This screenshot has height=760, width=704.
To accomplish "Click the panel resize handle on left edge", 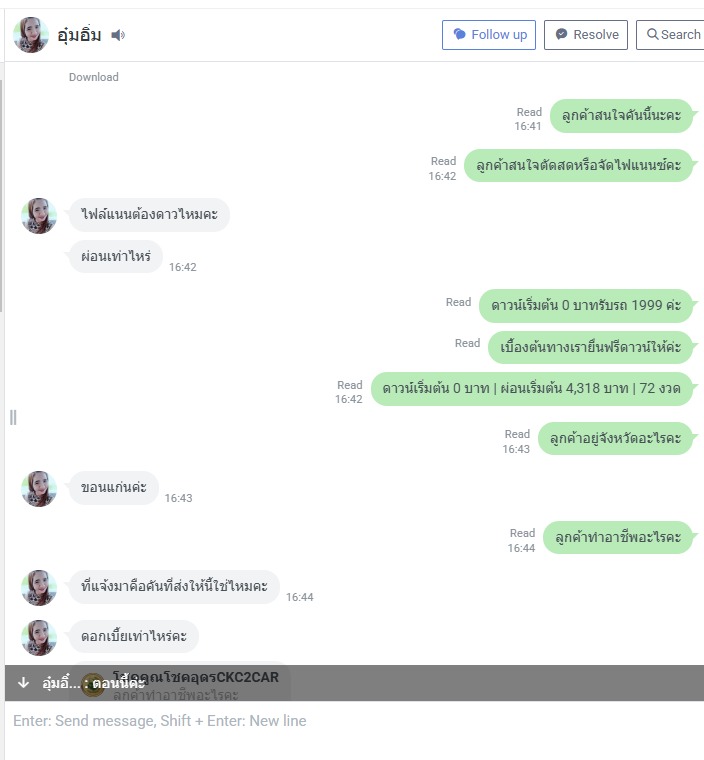I will point(13,417).
